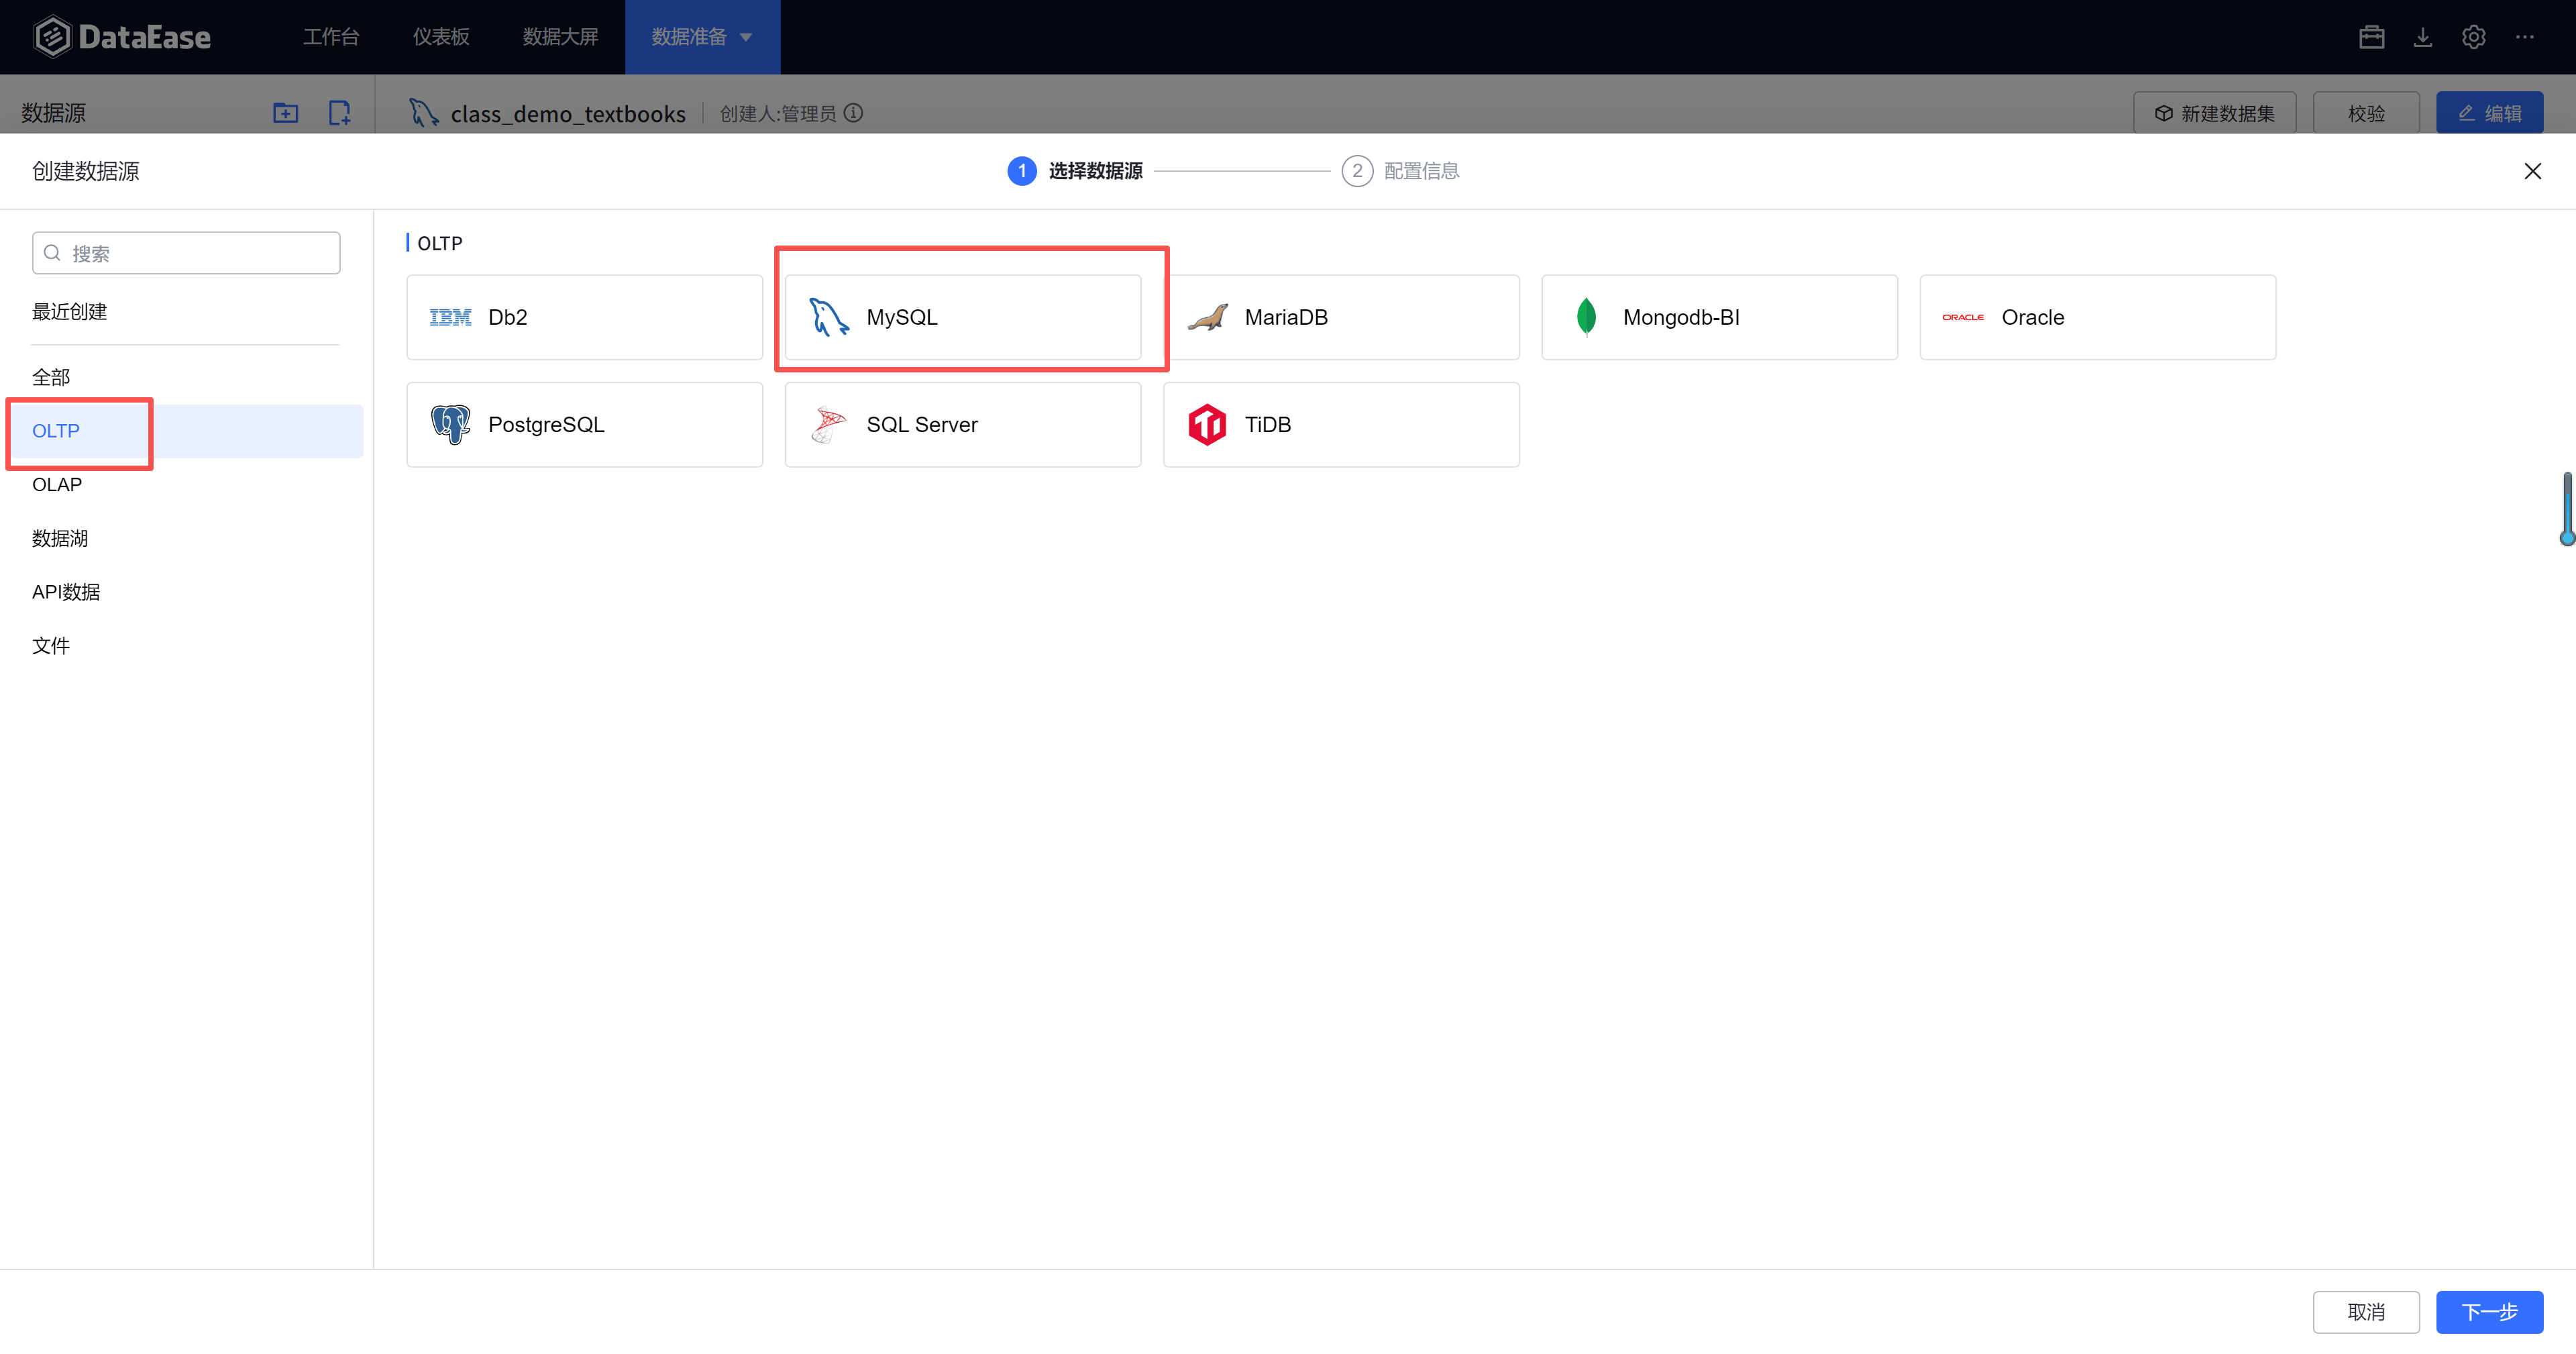This screenshot has width=2576, height=1354.
Task: Go to step 2 配置信息
Action: 1400,171
